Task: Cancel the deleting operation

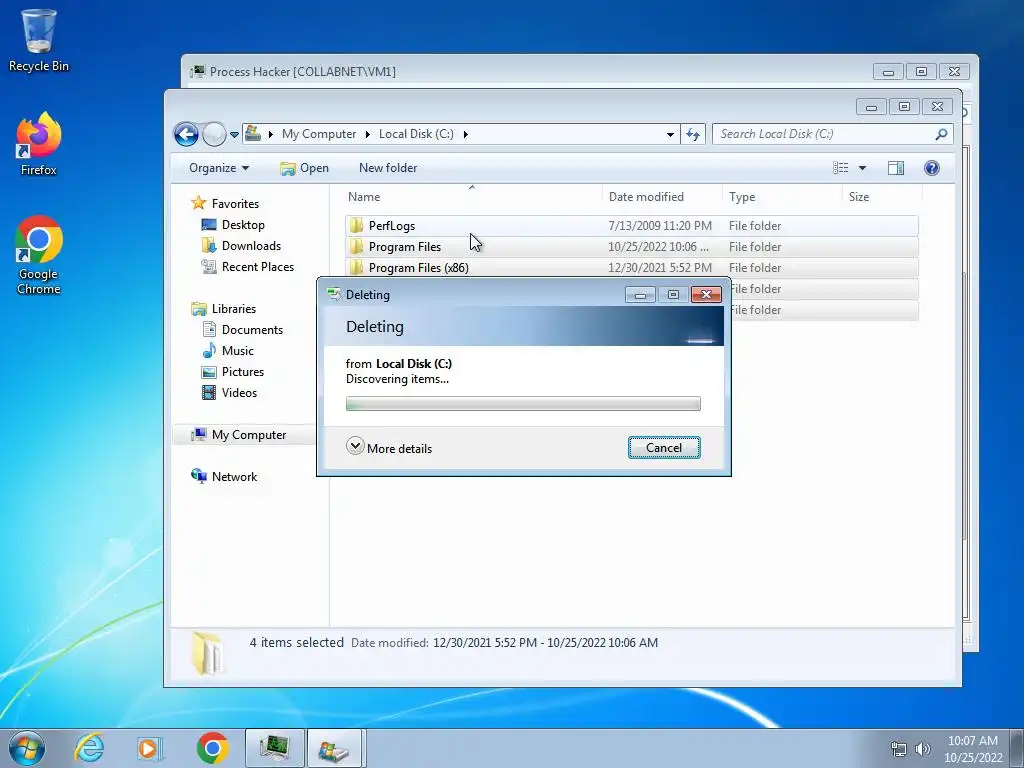Action: click(x=664, y=447)
